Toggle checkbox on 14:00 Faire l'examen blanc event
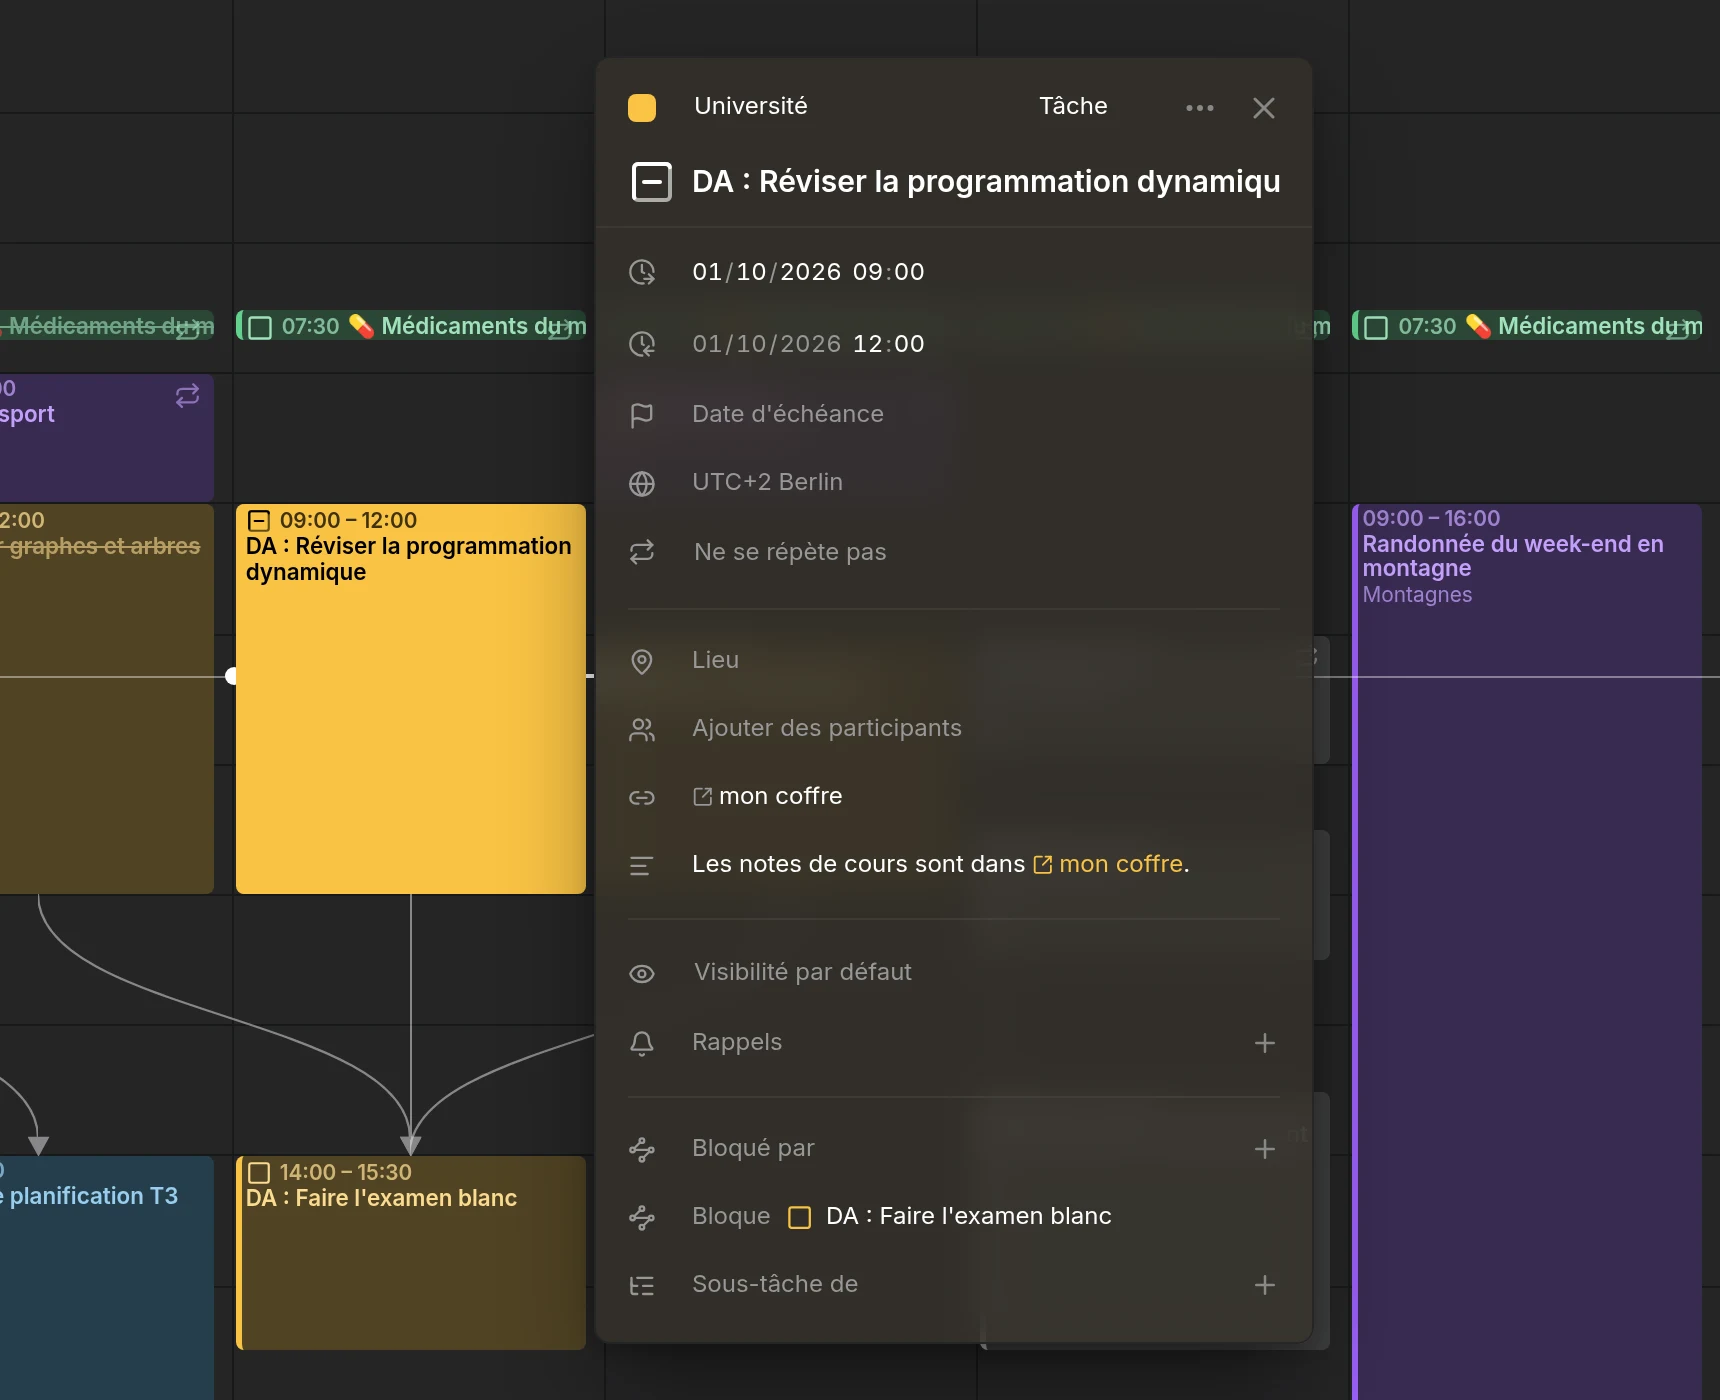1720x1400 pixels. (x=259, y=1172)
